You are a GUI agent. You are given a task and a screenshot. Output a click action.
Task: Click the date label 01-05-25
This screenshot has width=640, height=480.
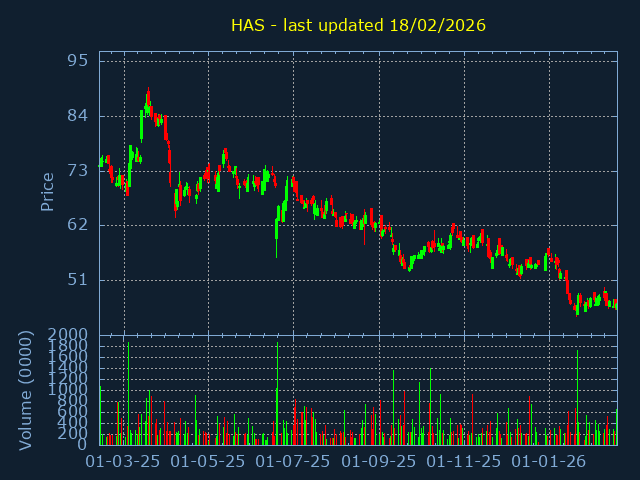pos(208,462)
